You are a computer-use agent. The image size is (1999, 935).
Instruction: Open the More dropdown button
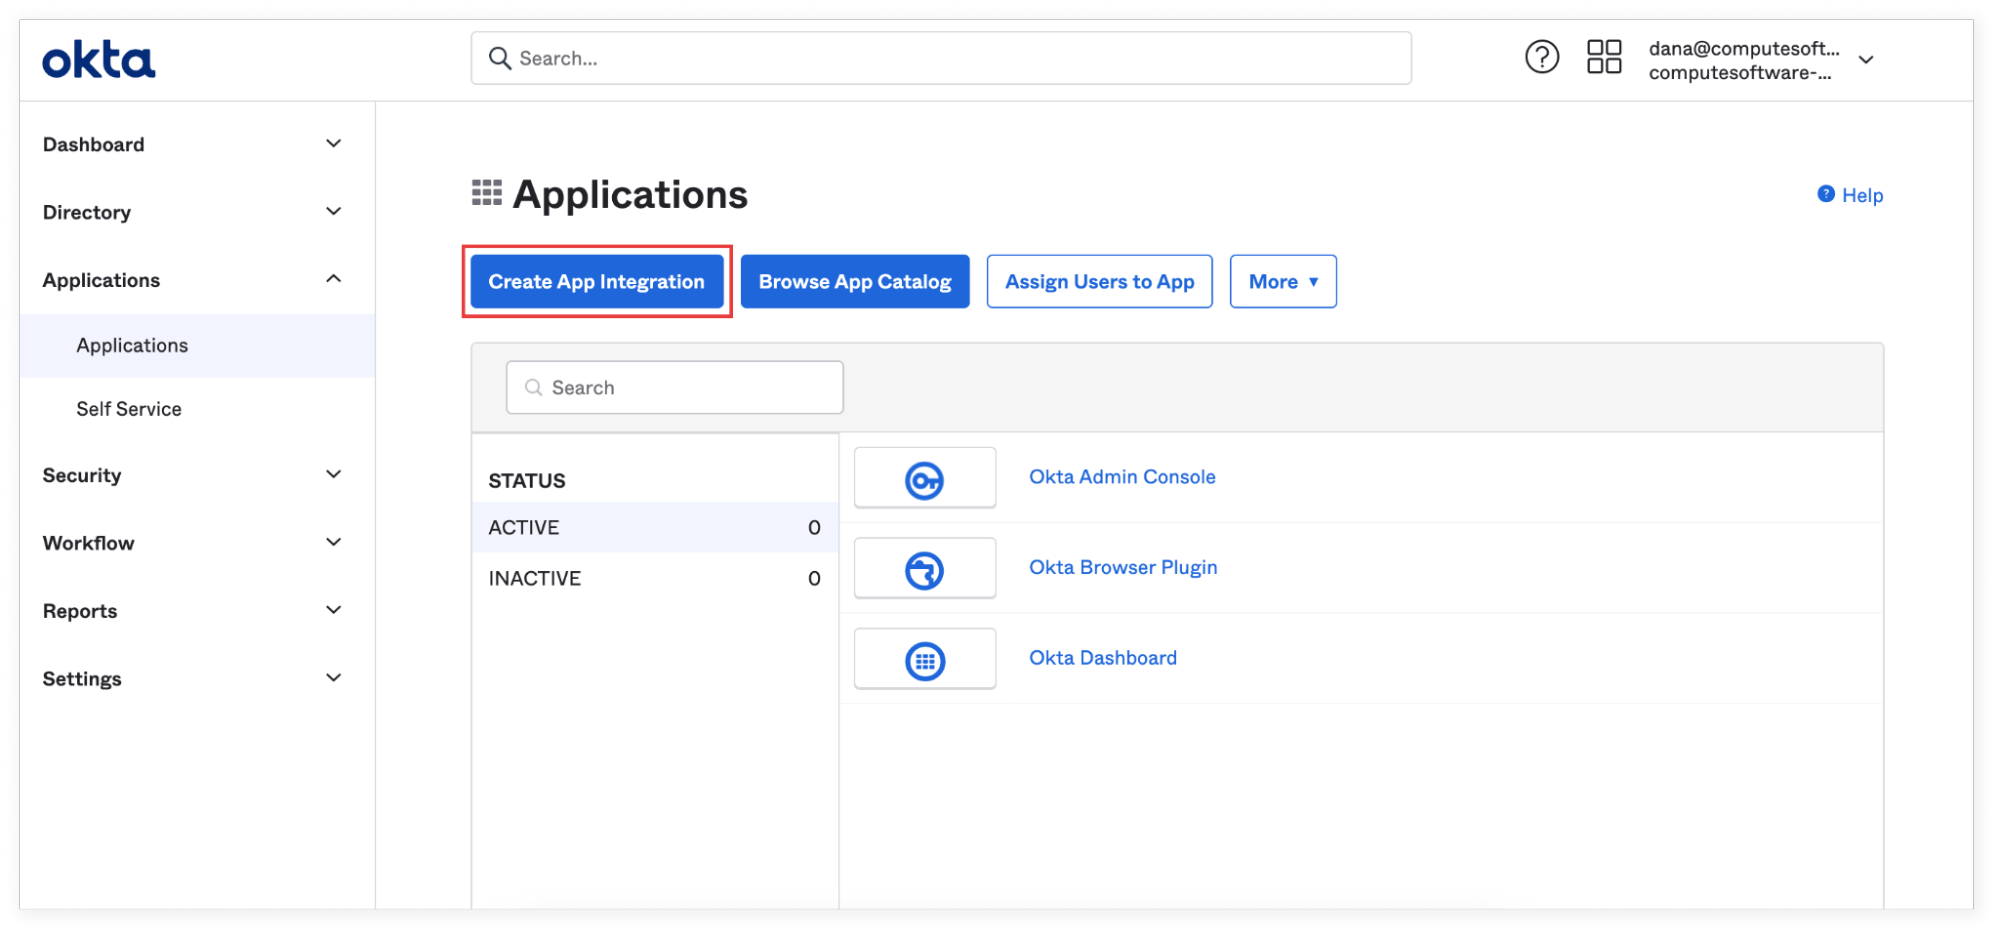click(1282, 282)
